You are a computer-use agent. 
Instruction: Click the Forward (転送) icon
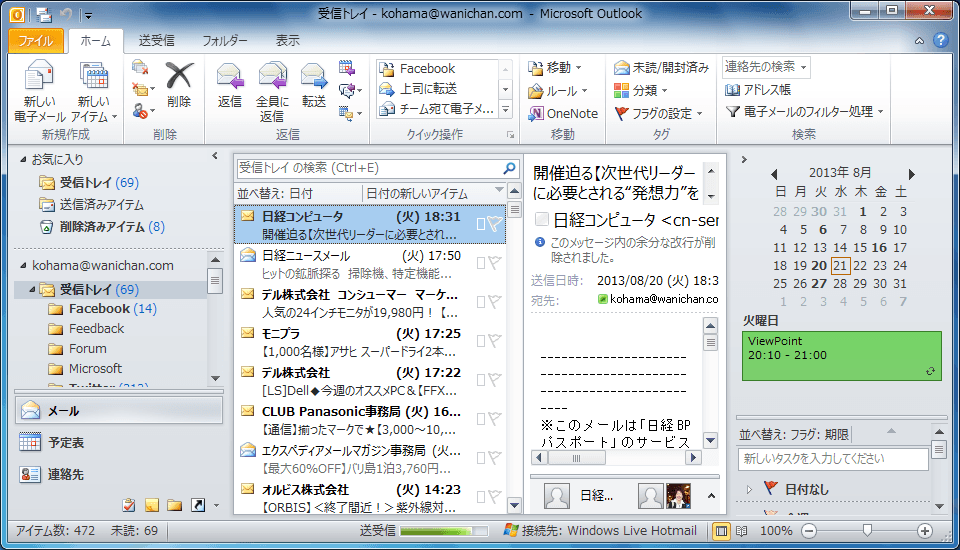click(x=313, y=77)
